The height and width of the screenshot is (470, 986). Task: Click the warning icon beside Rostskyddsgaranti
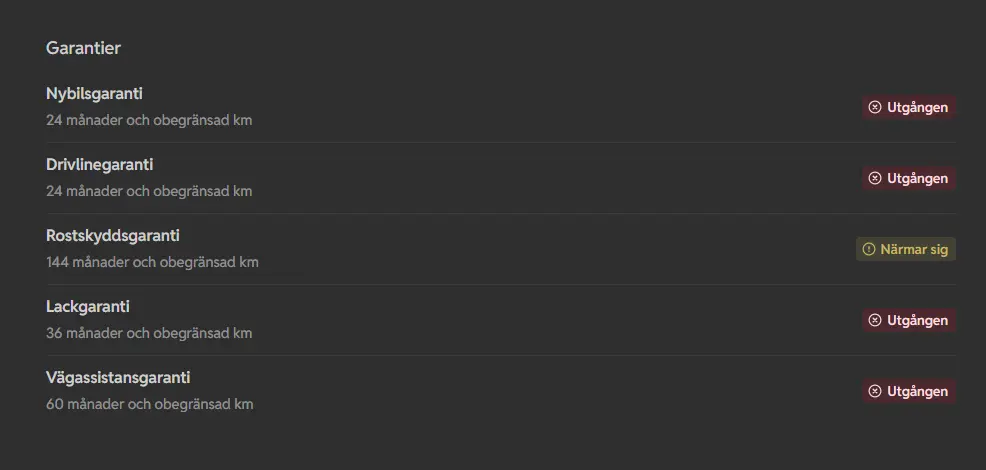point(868,249)
